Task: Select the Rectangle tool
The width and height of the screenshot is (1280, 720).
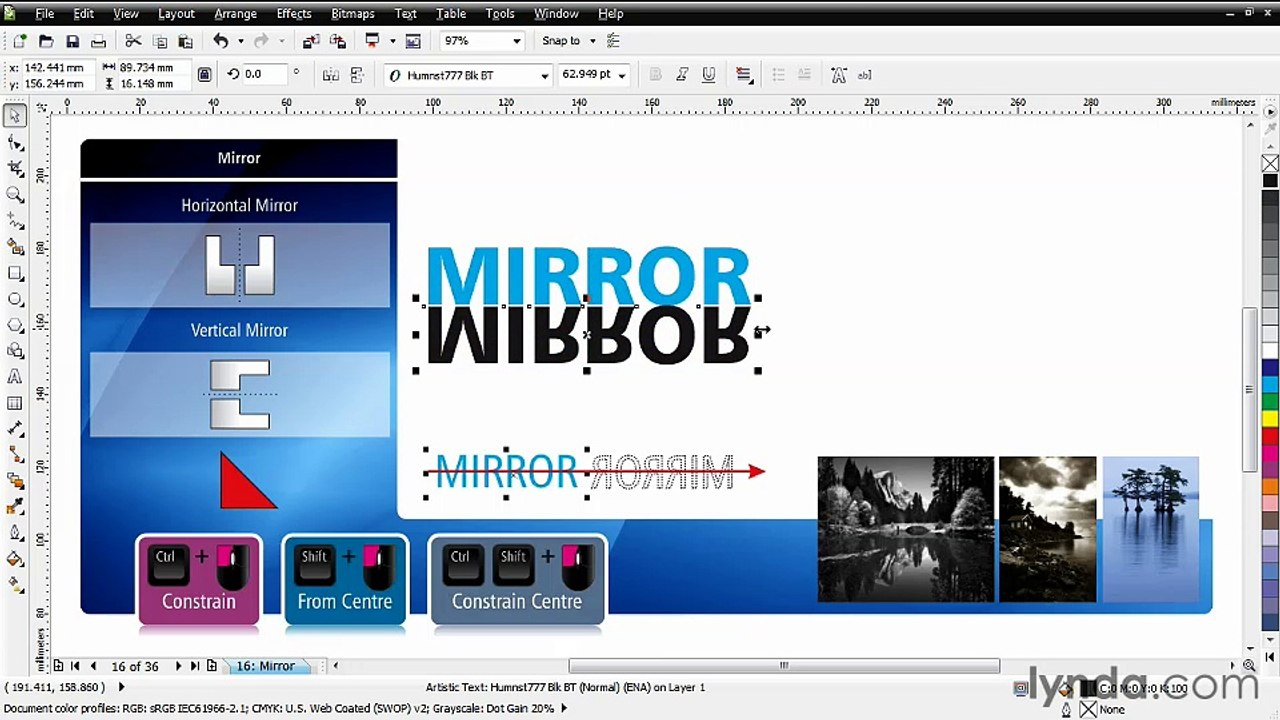Action: point(15,273)
